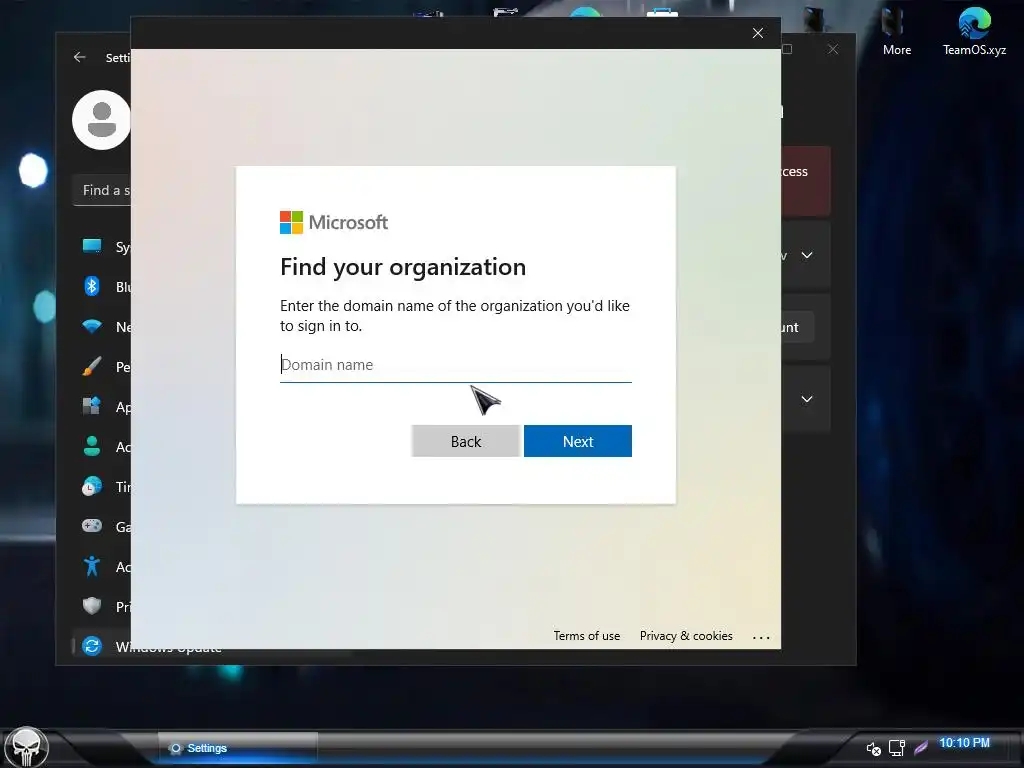Screen dimensions: 1024x768
Task: Open System settings icon in sidebar
Action: click(92, 246)
